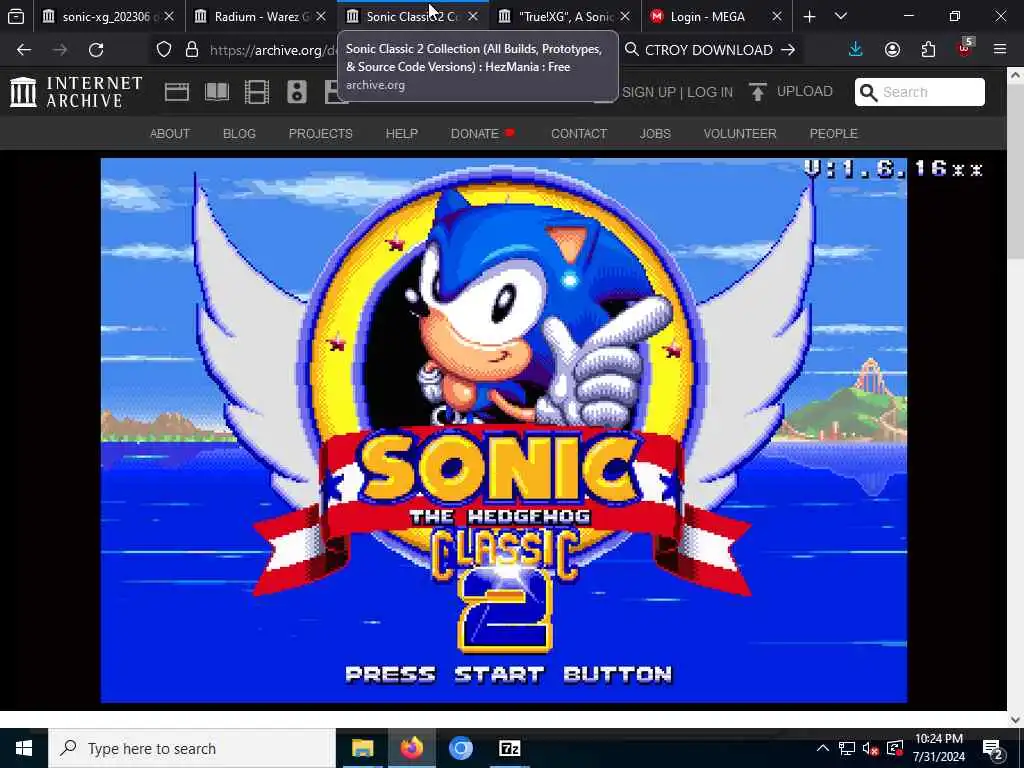Open the CONTACT menu item

pos(579,133)
